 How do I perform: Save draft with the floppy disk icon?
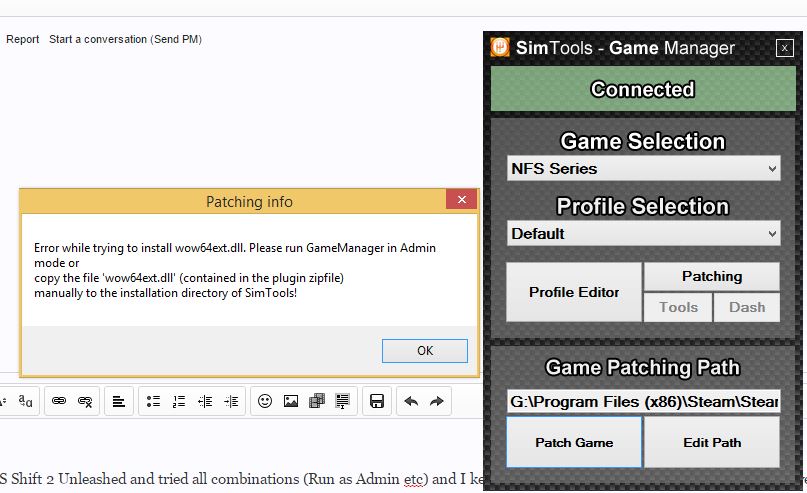point(377,401)
